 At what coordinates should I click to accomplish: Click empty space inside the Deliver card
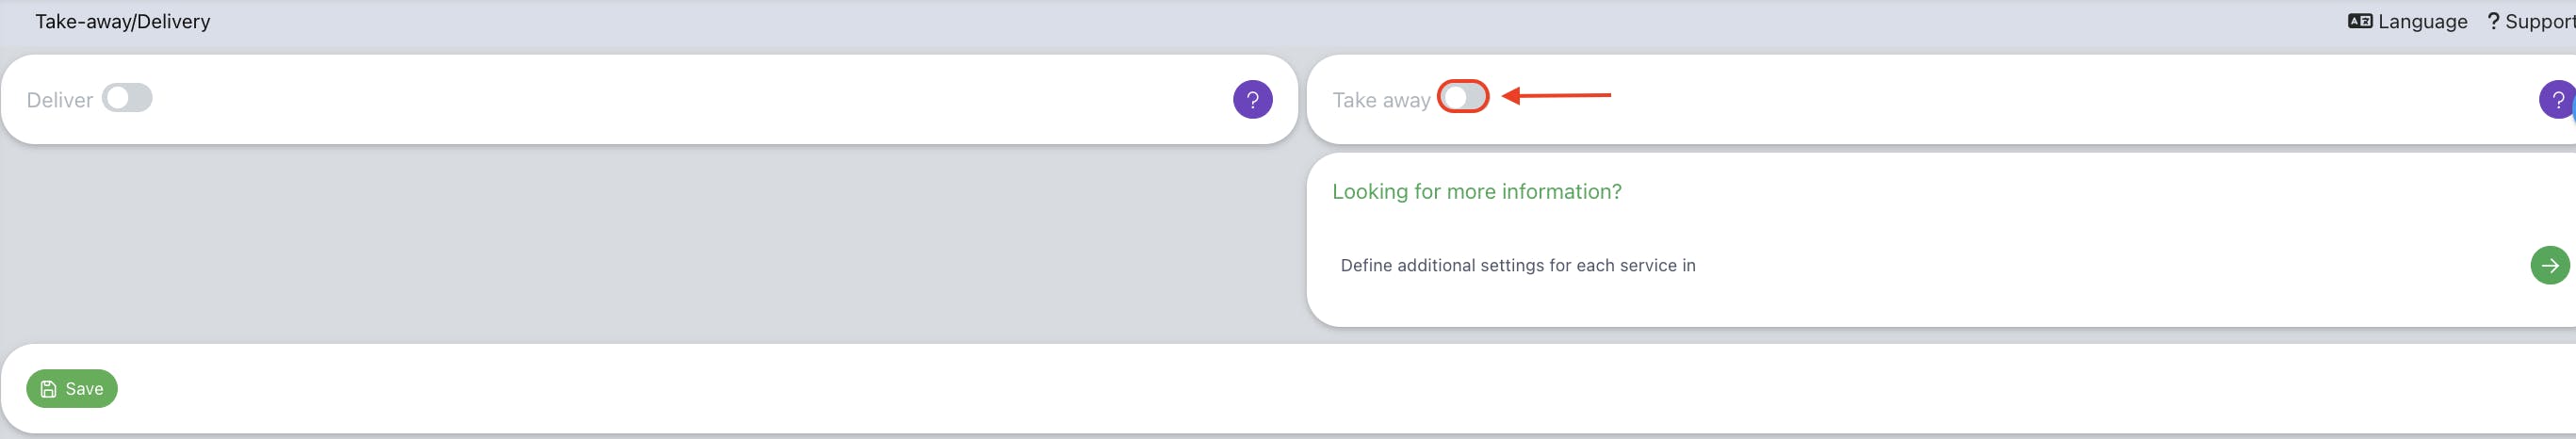pos(690,99)
